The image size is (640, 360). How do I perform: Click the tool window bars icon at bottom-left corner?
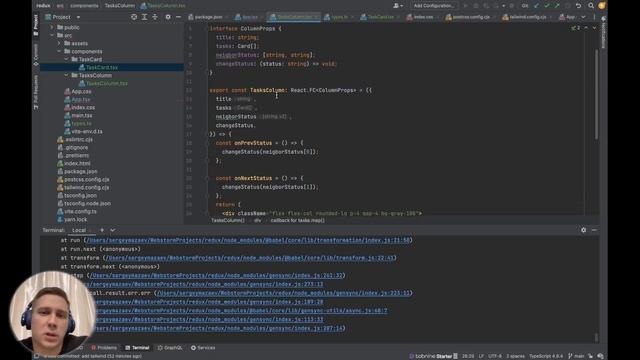tap(36, 356)
